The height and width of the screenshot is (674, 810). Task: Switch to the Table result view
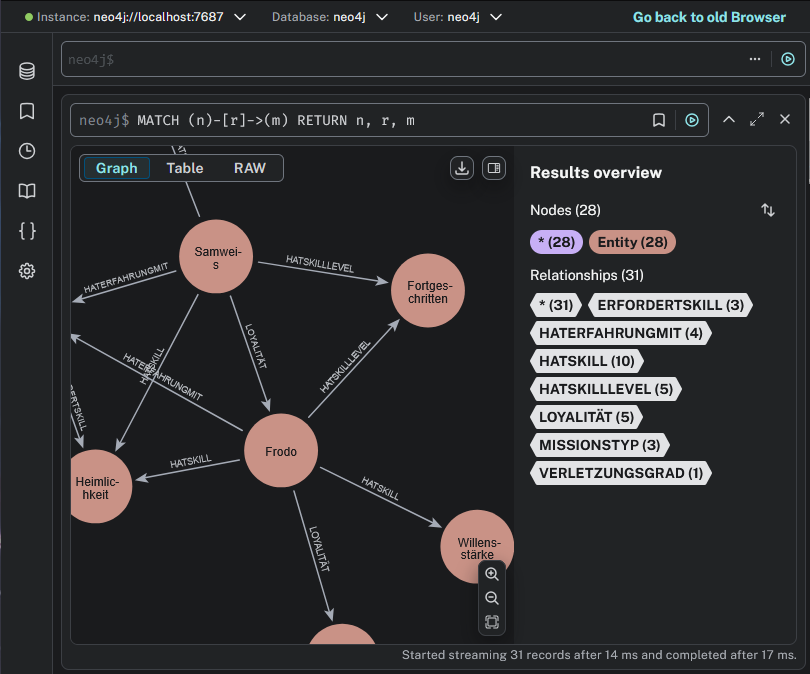tap(185, 168)
